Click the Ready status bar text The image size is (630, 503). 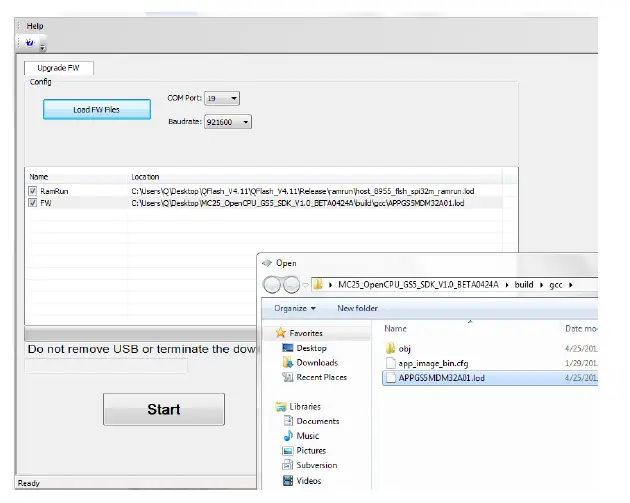29,483
